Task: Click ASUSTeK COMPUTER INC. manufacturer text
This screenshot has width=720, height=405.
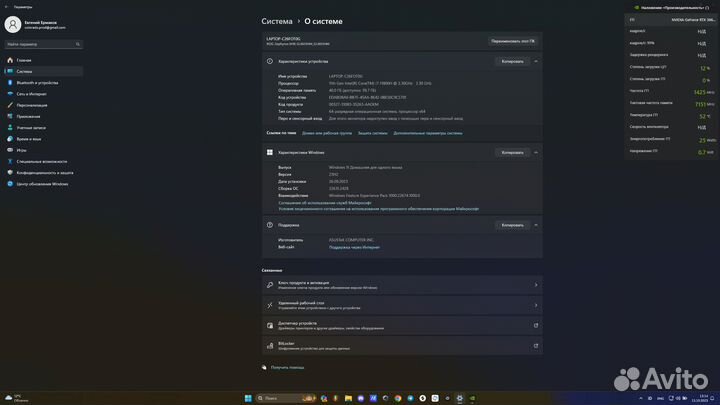Action: 351,240
